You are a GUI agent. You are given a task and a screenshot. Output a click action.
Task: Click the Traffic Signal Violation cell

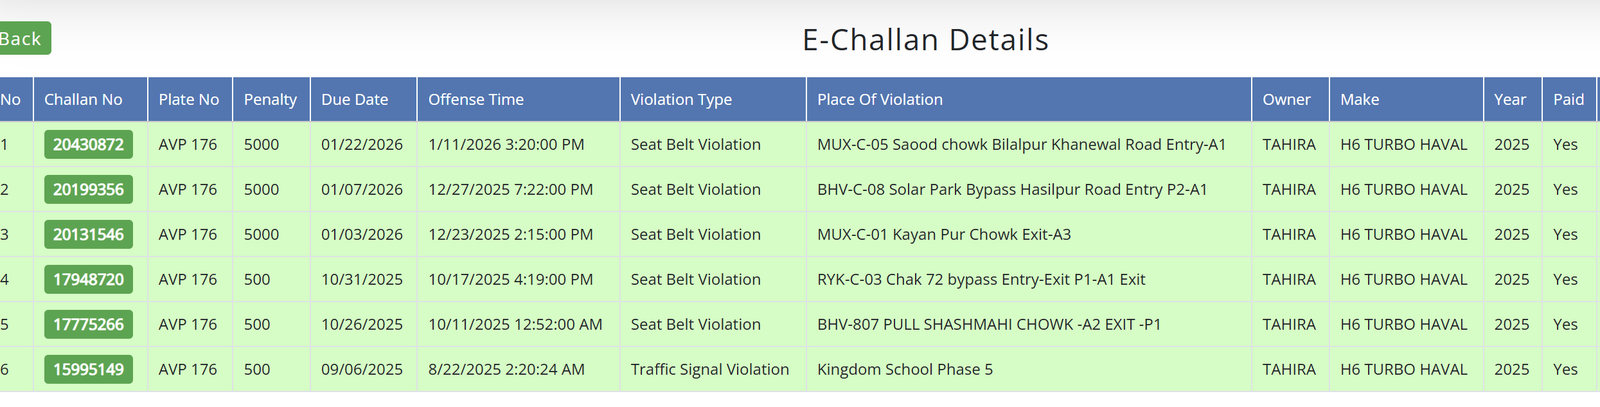click(710, 369)
